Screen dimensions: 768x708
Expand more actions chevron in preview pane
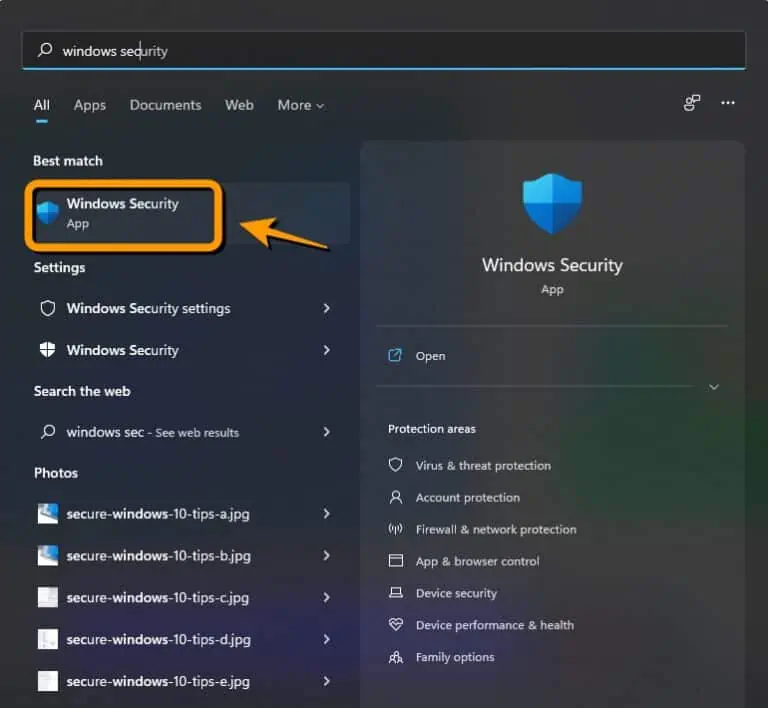tap(714, 387)
